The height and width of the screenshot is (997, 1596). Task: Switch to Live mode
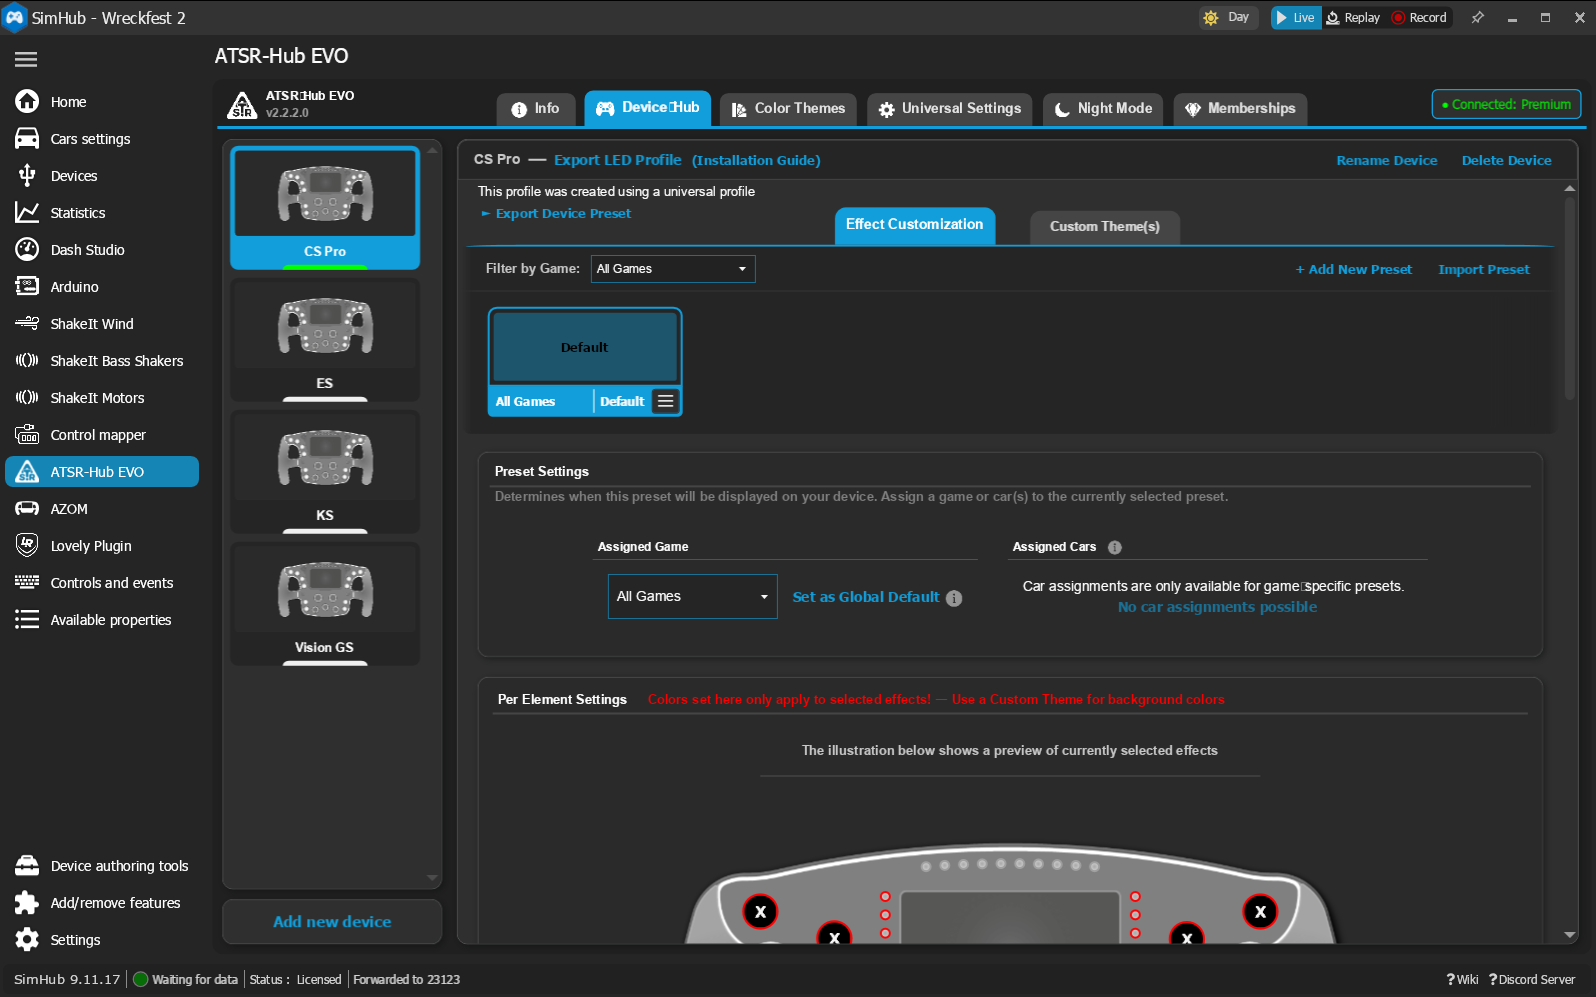[1296, 18]
